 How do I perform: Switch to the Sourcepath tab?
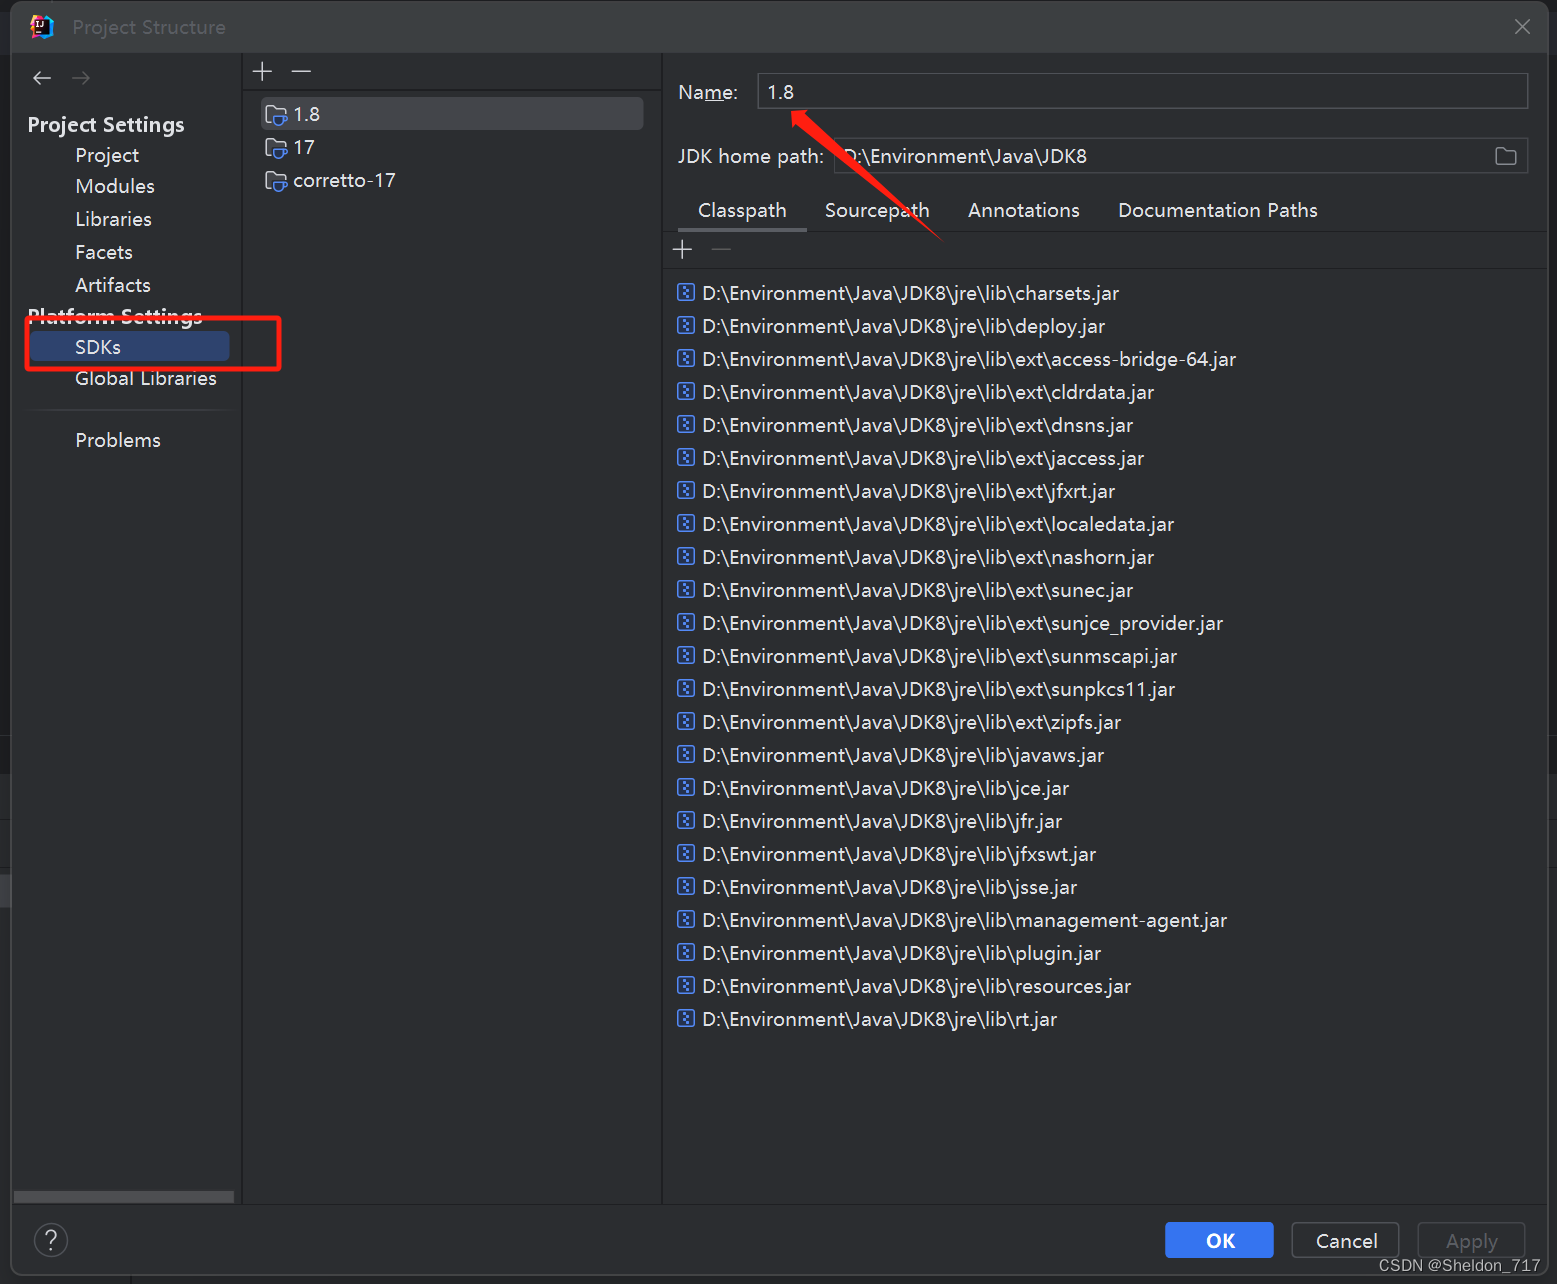[x=877, y=210]
